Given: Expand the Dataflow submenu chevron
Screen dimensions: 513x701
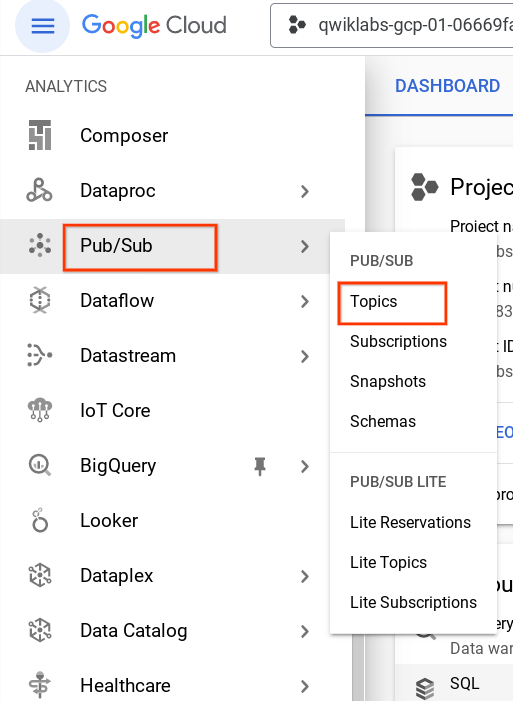Looking at the screenshot, I should 305,301.
